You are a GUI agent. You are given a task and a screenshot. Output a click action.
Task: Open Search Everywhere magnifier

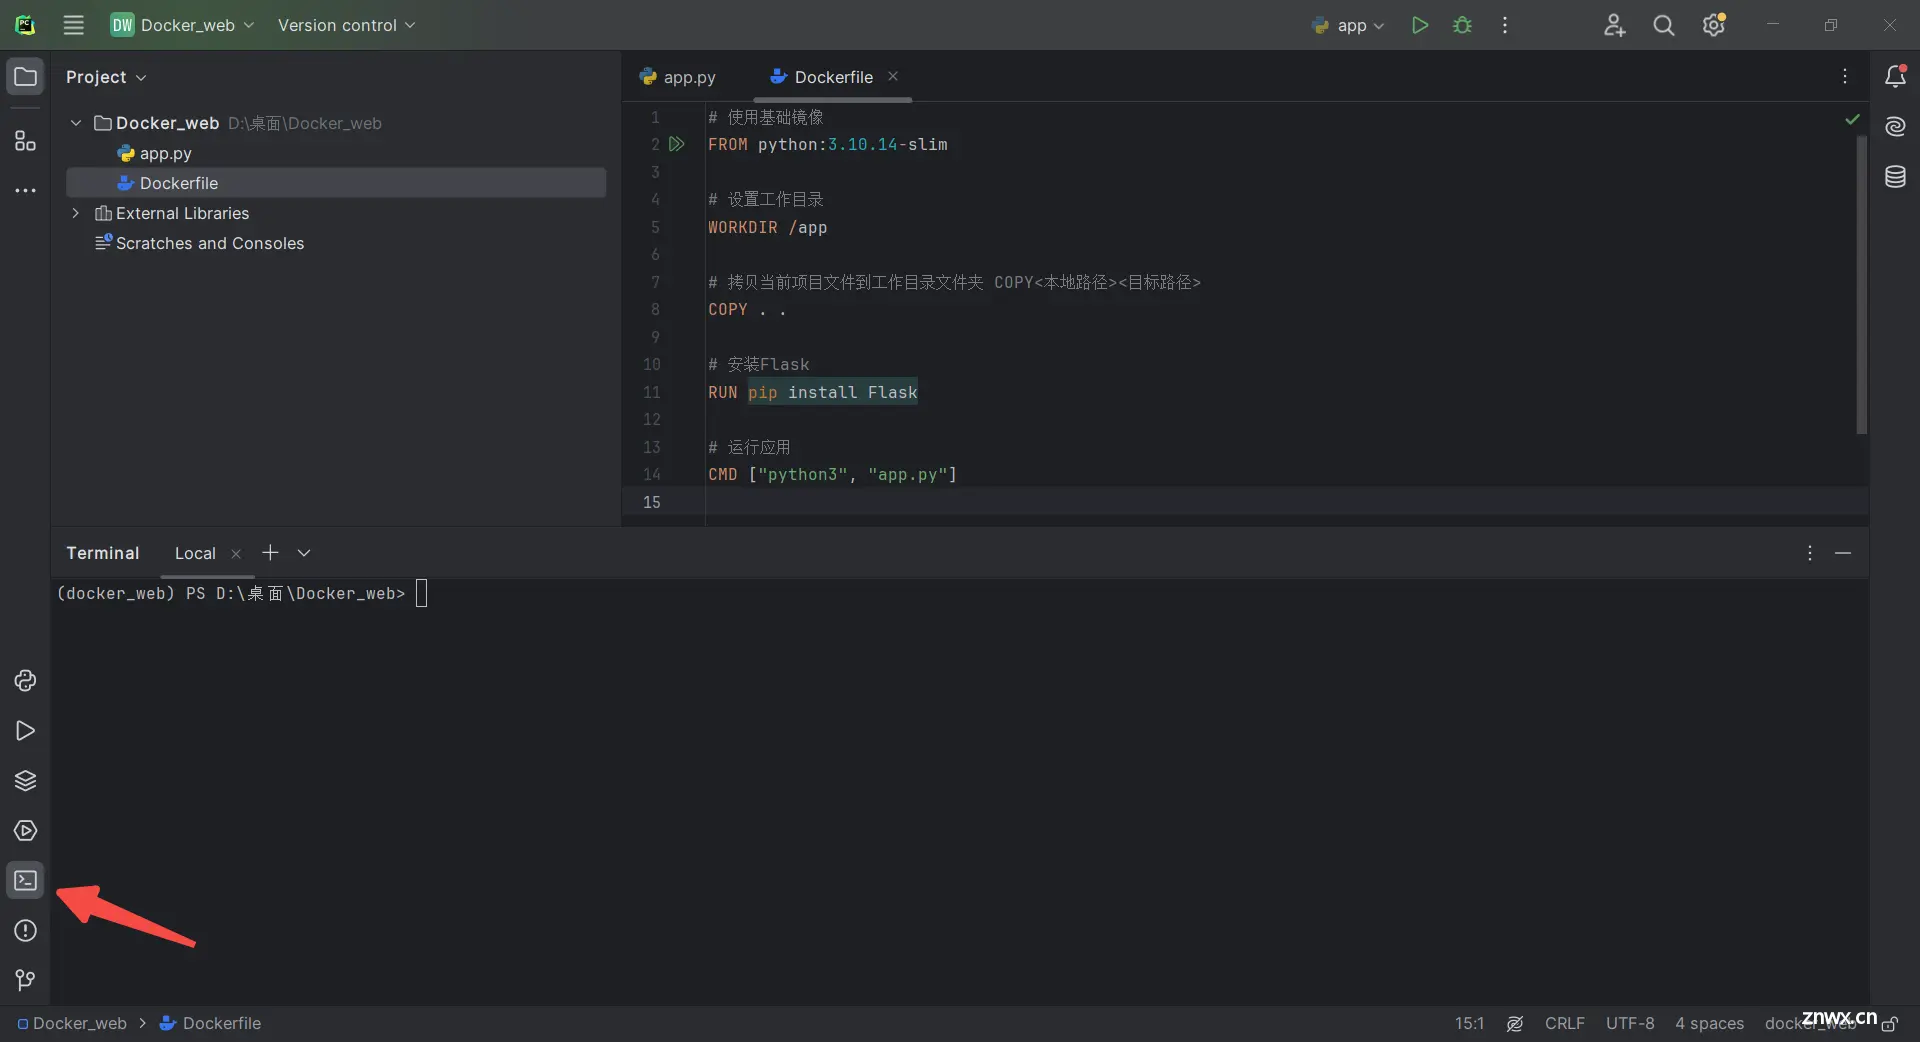click(x=1663, y=25)
